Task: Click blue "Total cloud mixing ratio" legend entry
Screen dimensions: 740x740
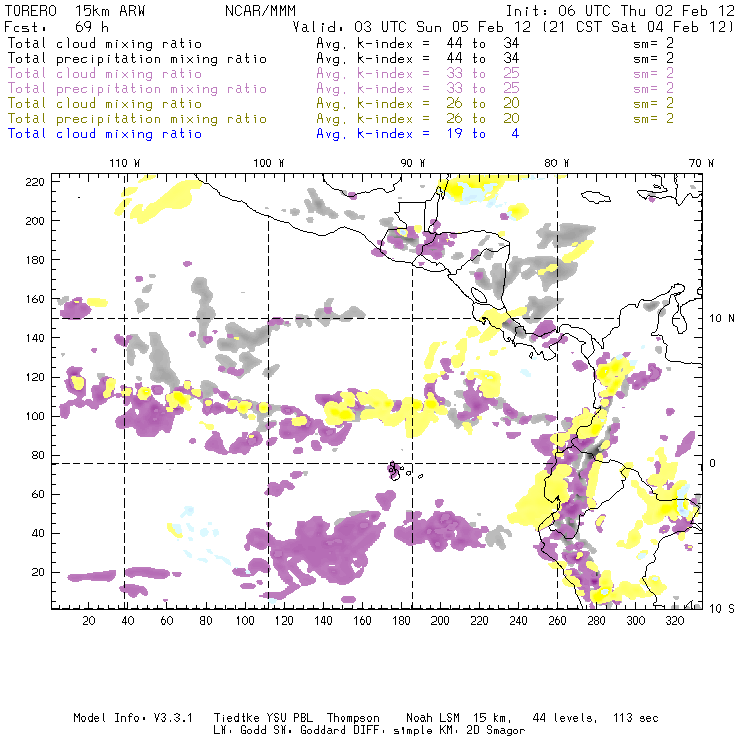Action: pyautogui.click(x=105, y=134)
